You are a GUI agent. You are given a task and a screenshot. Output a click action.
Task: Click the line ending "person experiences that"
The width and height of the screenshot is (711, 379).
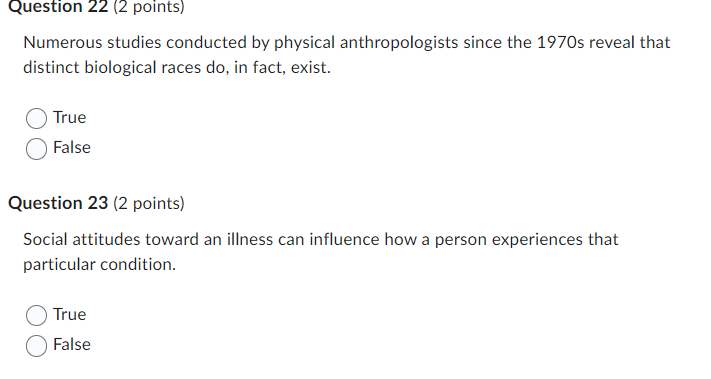(x=321, y=239)
